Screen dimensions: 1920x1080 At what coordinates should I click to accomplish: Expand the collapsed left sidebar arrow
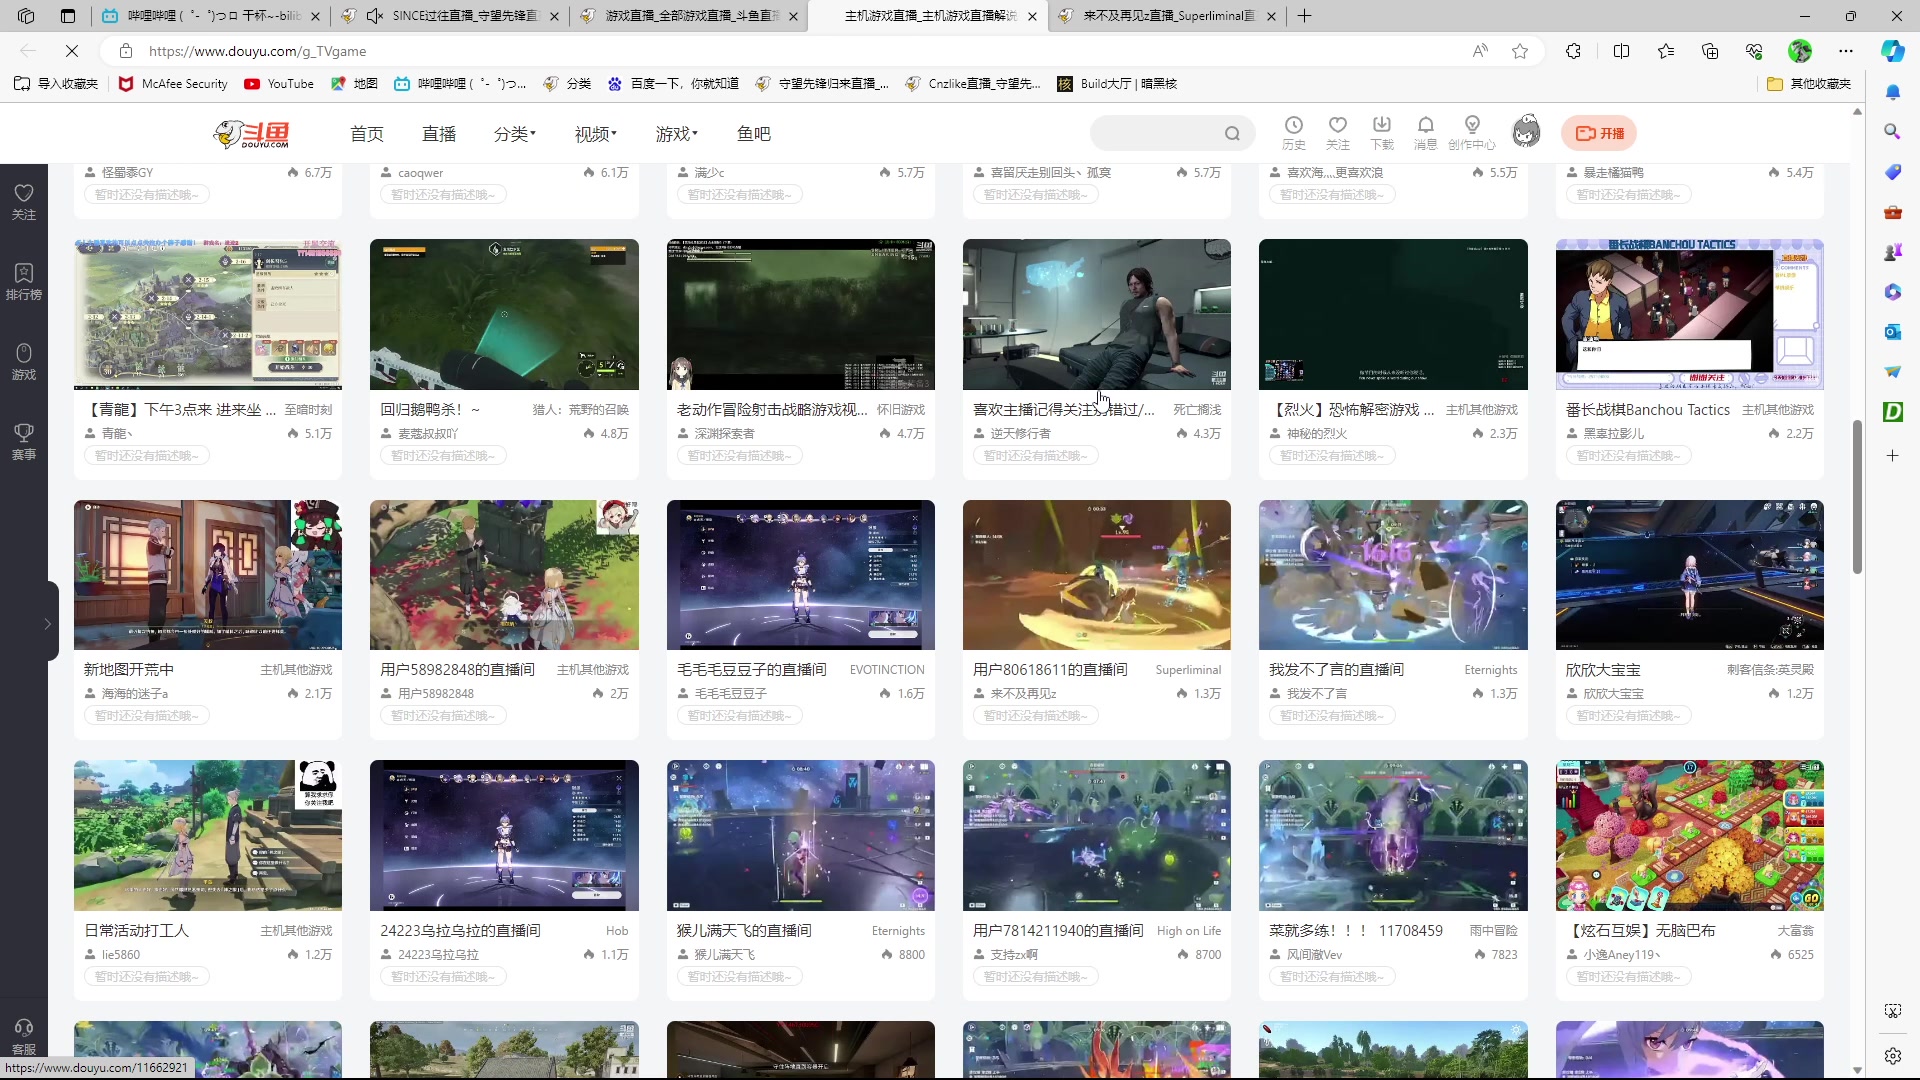pyautogui.click(x=47, y=623)
